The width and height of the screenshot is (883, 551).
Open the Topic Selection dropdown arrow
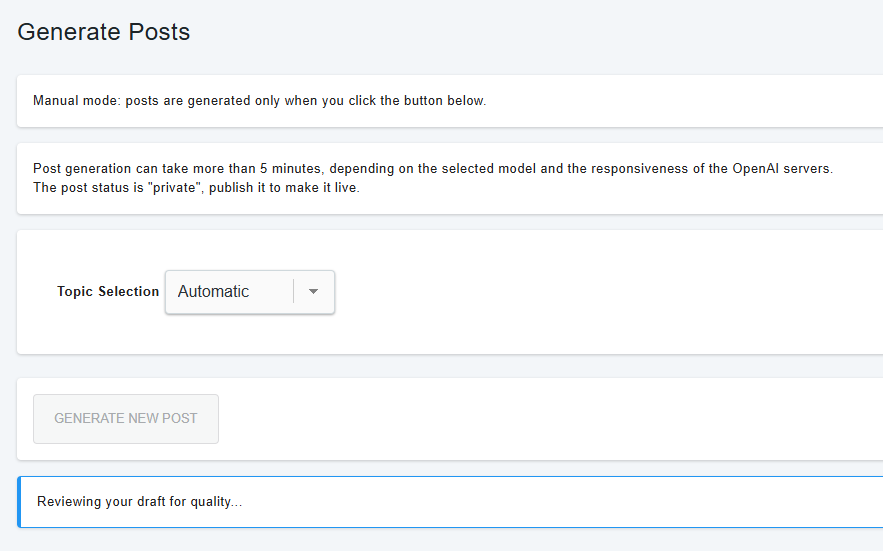(x=314, y=291)
